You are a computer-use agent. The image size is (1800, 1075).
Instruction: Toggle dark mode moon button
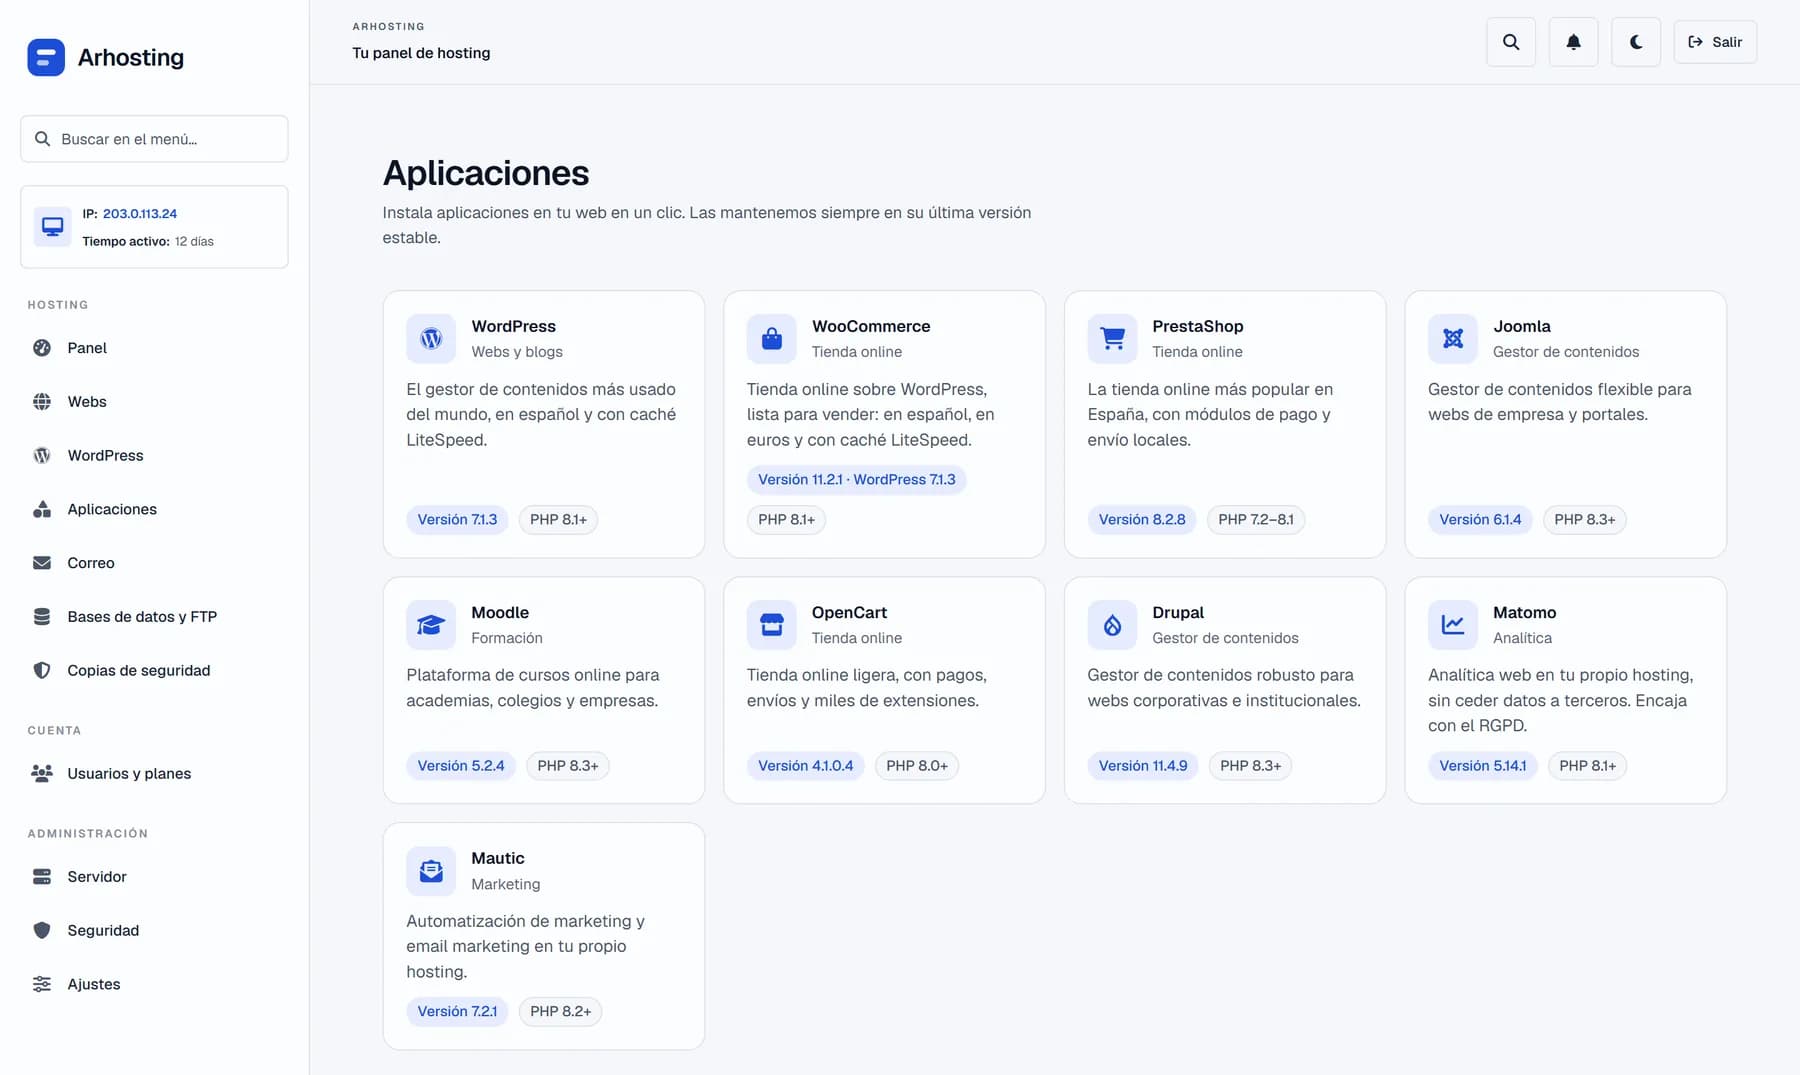click(x=1636, y=42)
